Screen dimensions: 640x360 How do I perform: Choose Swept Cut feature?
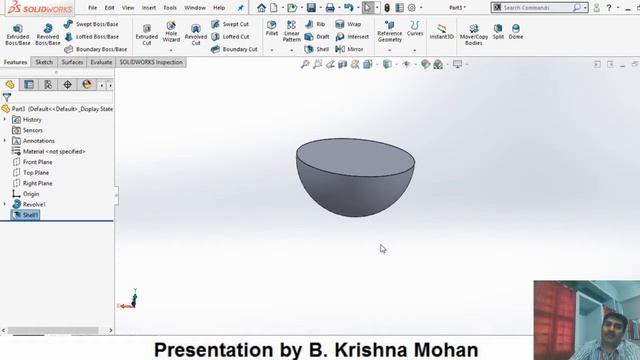[x=230, y=24]
